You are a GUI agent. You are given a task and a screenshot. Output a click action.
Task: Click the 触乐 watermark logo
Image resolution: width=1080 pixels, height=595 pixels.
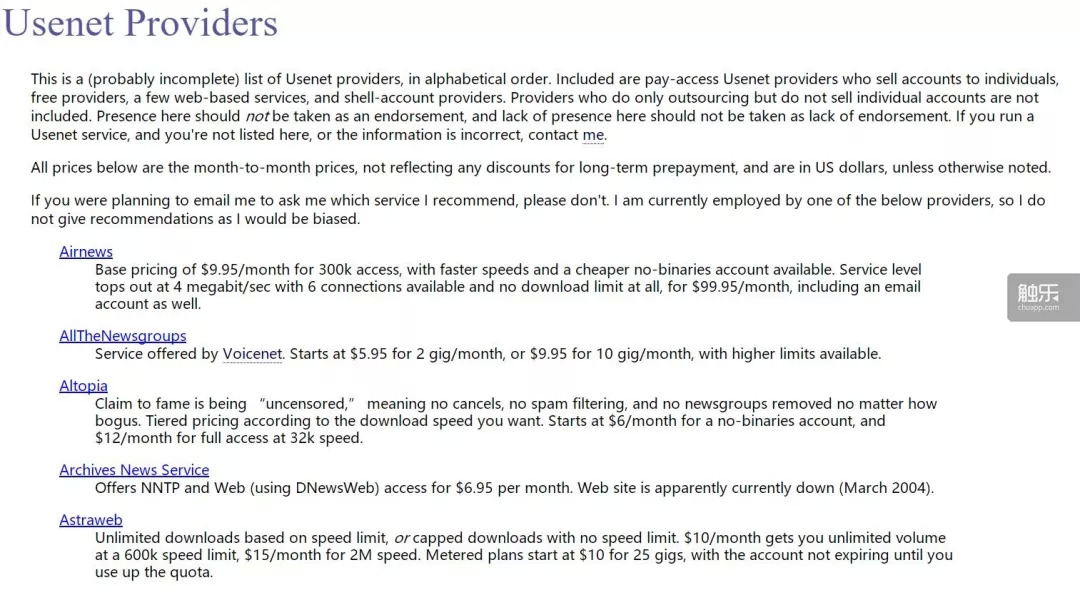pos(1043,296)
